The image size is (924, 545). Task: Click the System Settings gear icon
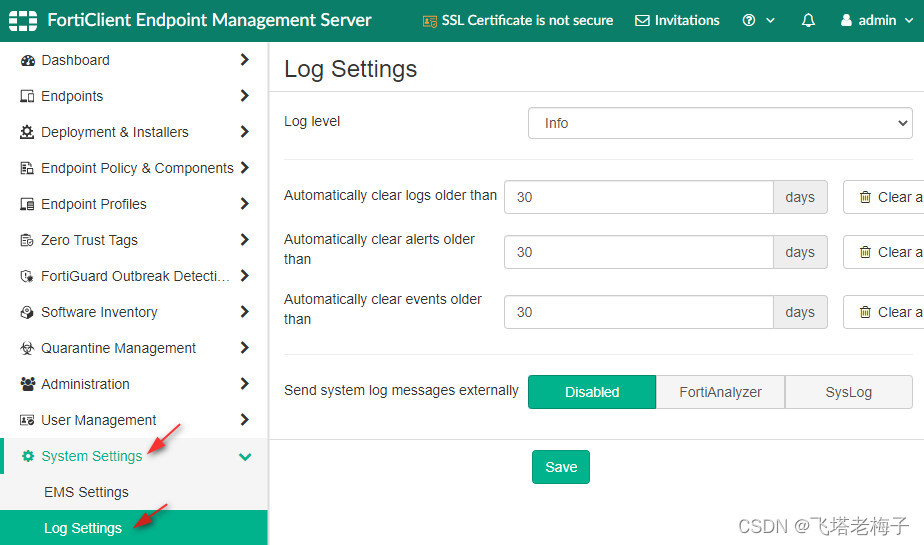[28, 456]
